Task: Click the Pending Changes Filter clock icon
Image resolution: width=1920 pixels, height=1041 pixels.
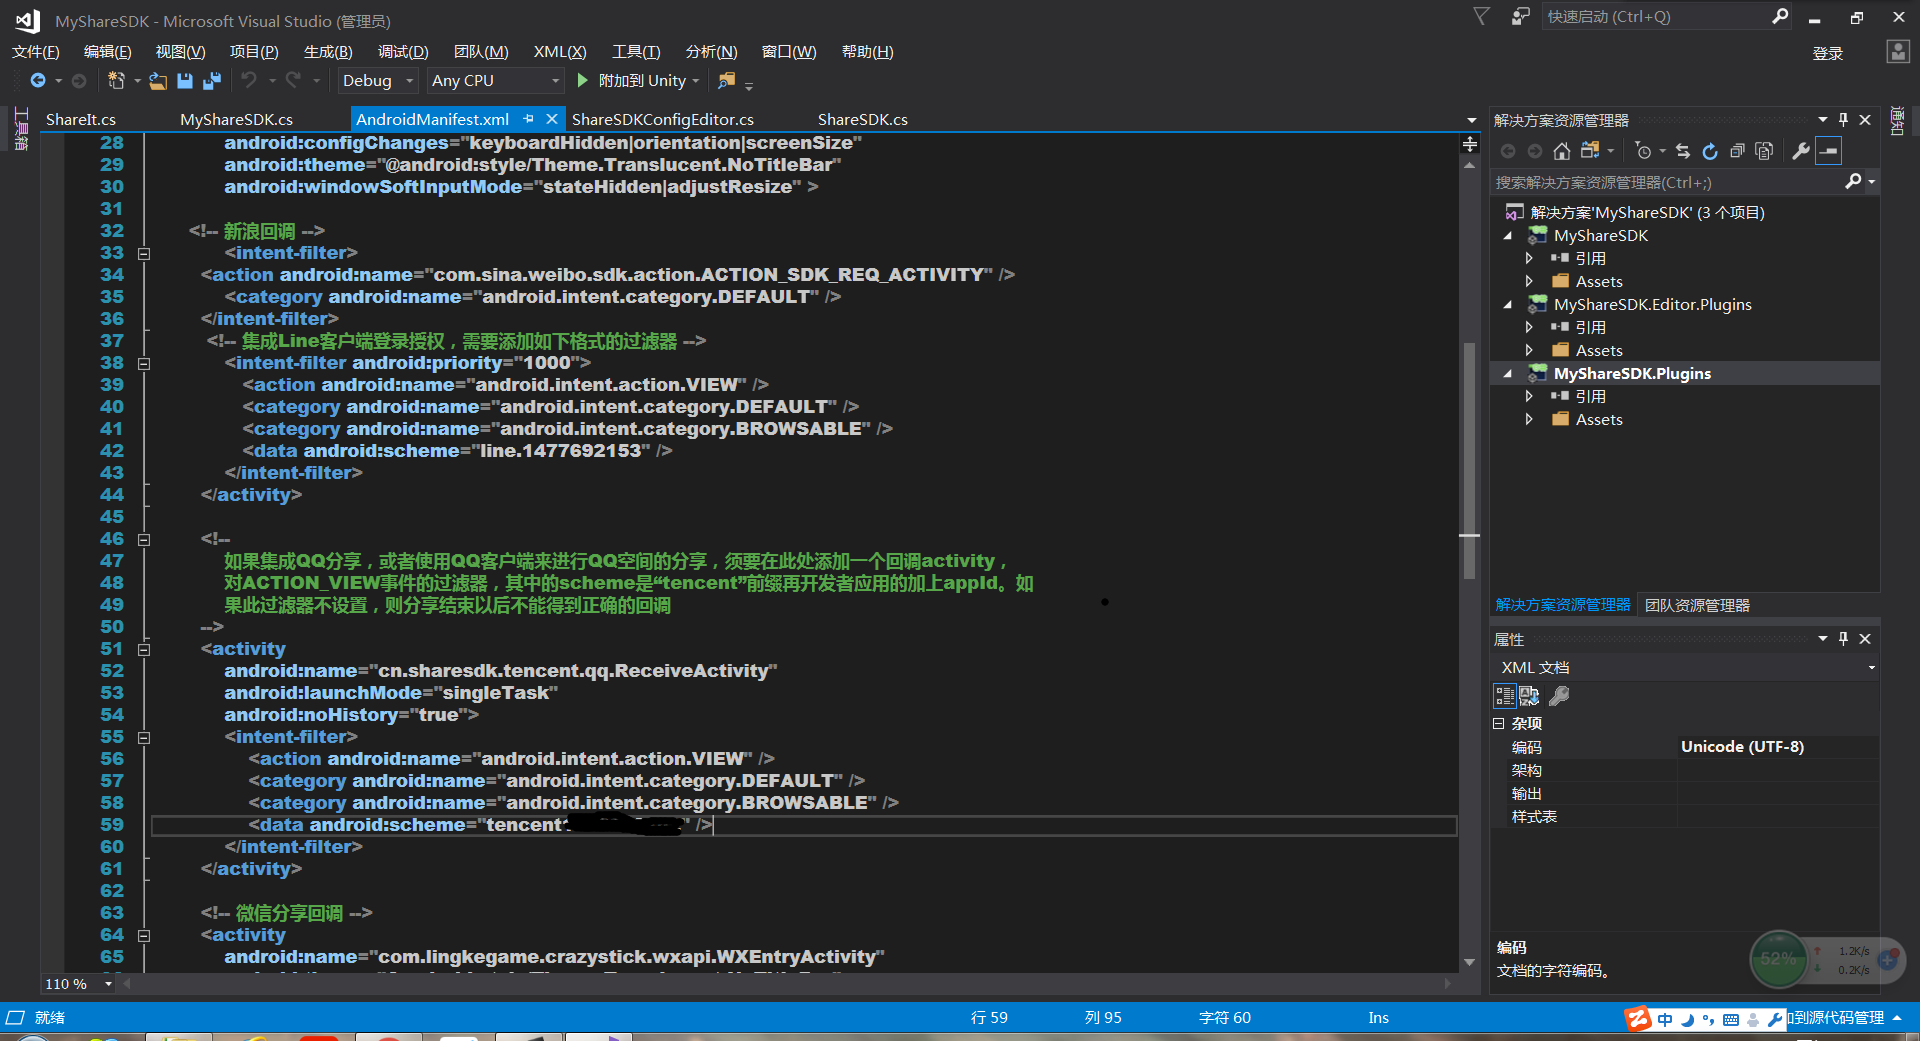Action: pos(1643,151)
